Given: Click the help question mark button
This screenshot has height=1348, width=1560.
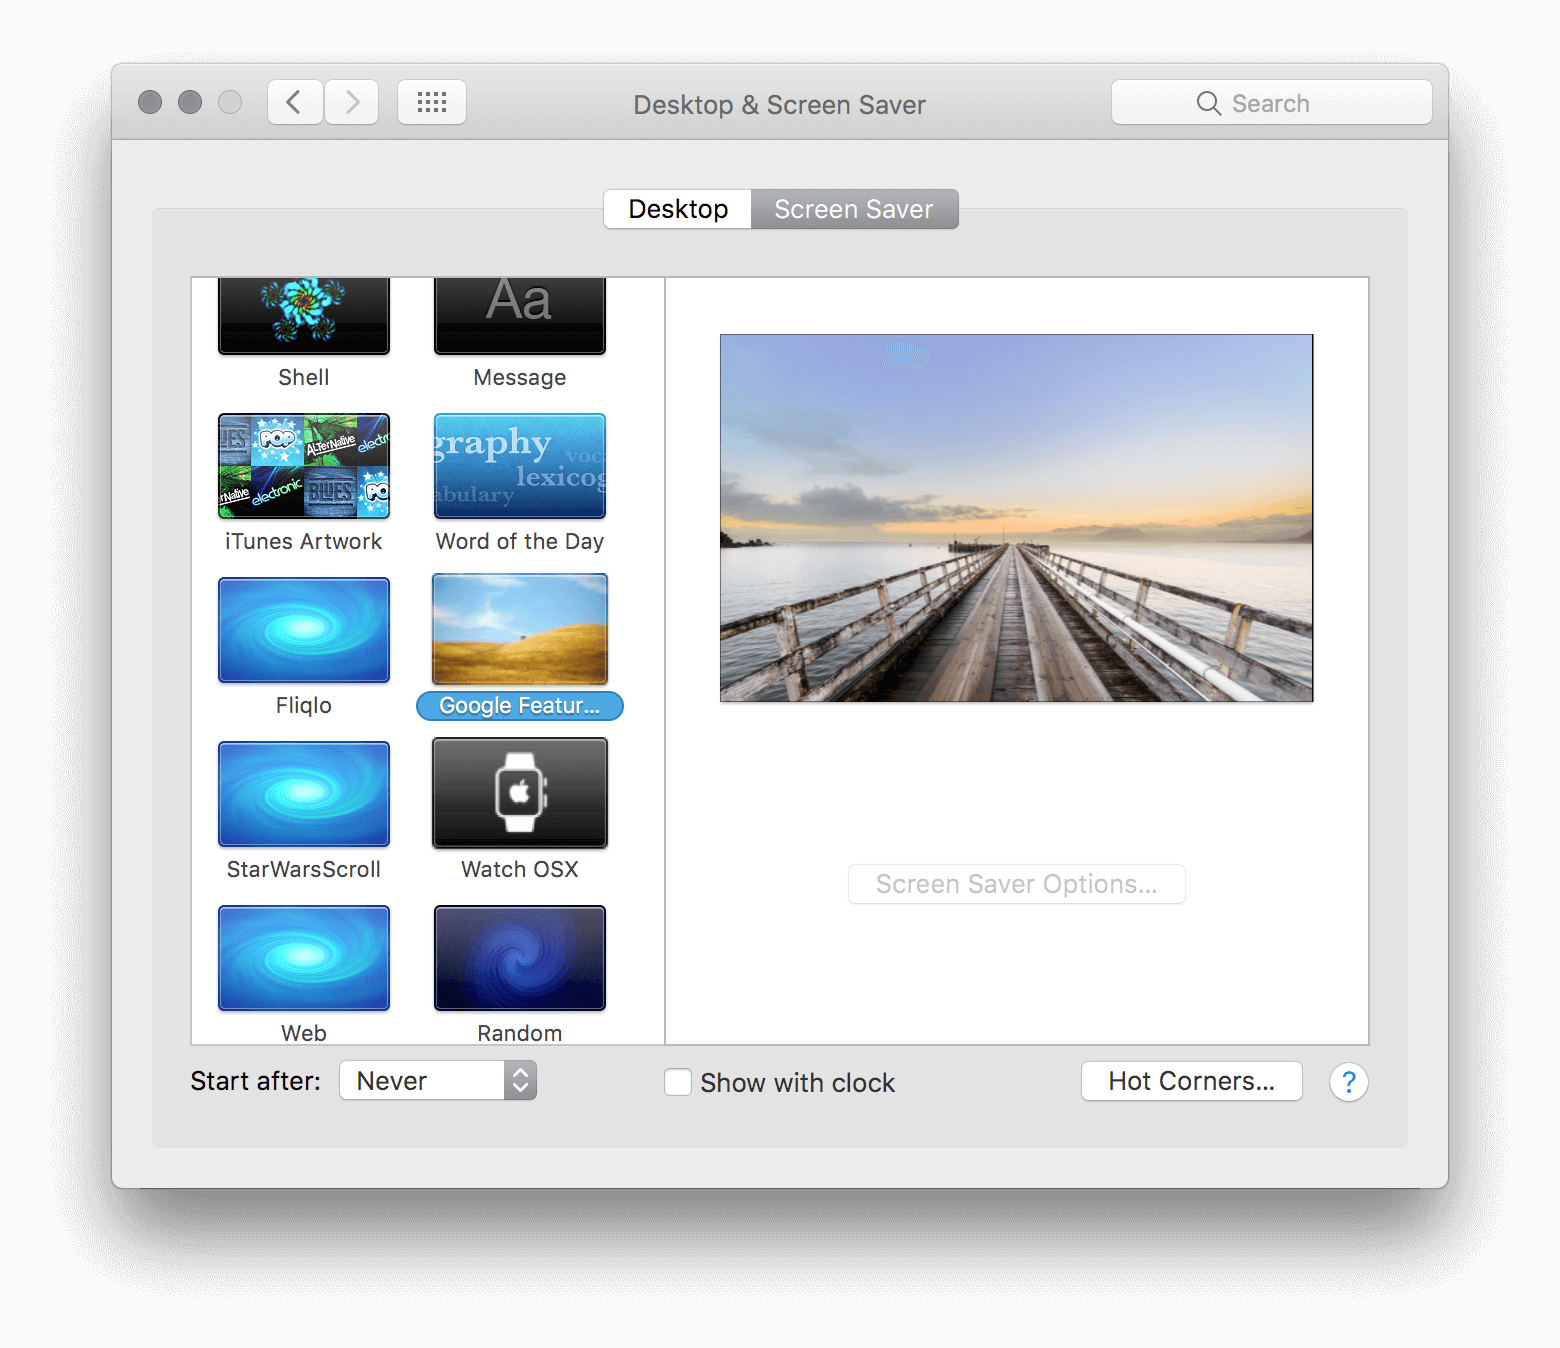Looking at the screenshot, I should 1348,1082.
